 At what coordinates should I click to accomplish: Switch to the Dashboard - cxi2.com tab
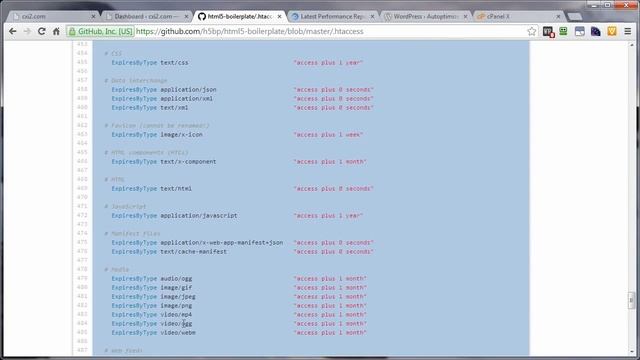coord(146,17)
